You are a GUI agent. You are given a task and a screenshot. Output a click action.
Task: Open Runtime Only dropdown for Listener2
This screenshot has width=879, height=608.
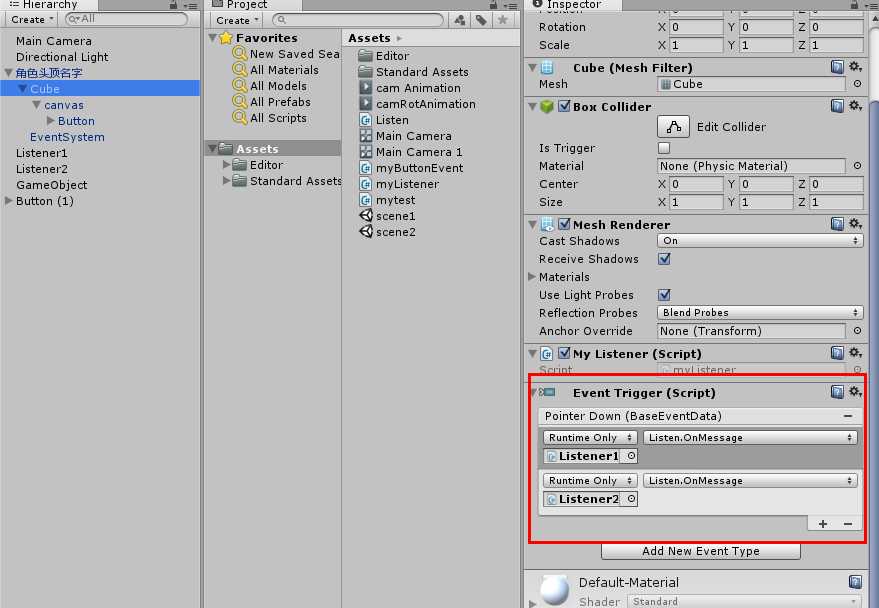590,480
